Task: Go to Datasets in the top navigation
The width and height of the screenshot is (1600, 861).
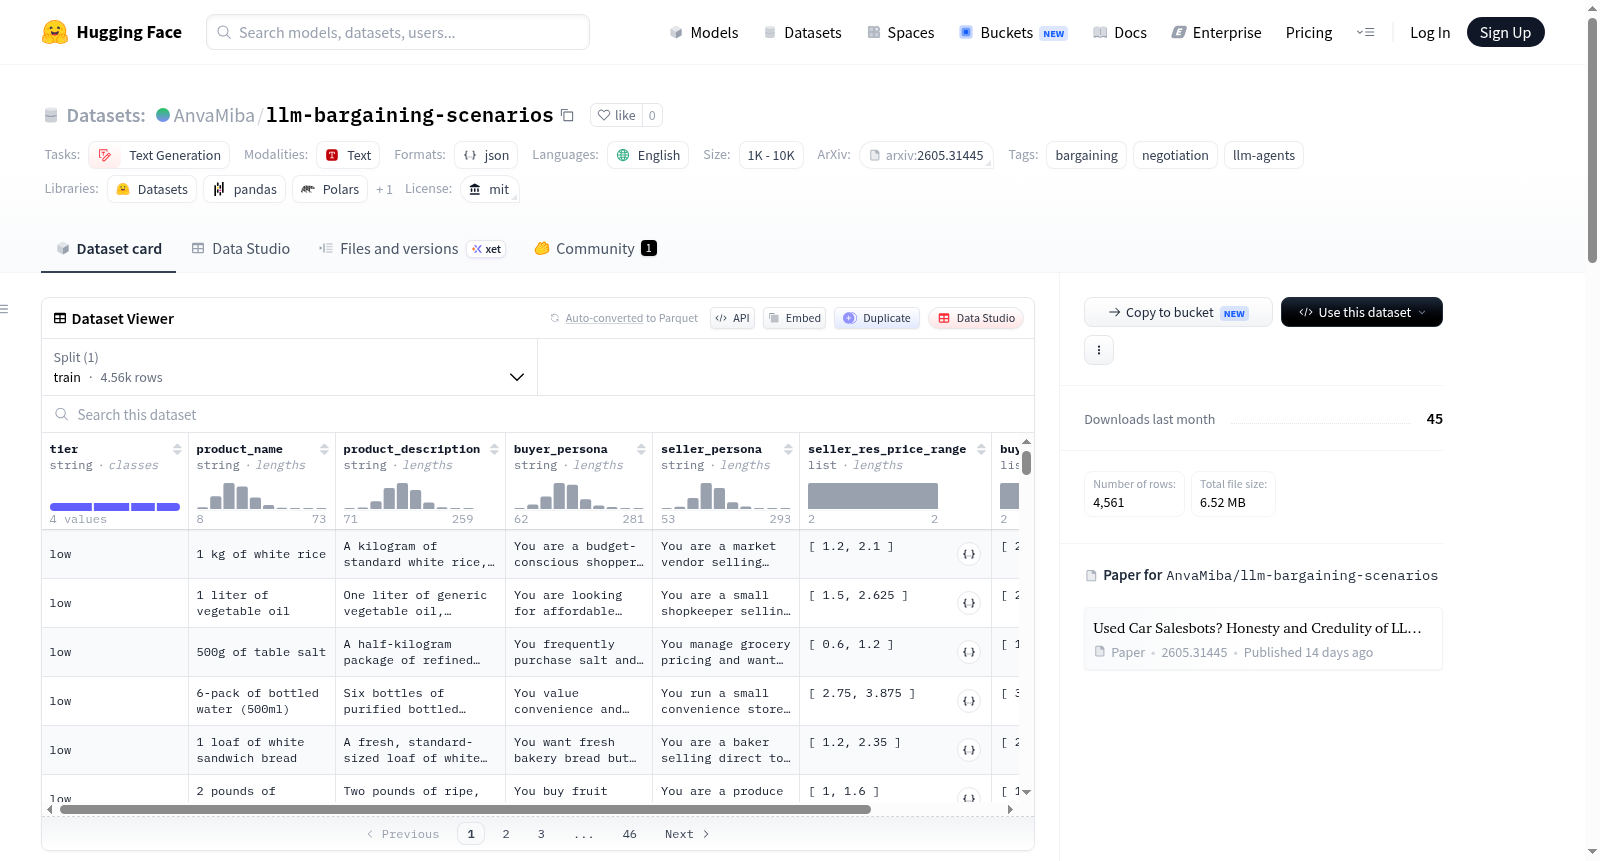Action: pyautogui.click(x=802, y=32)
